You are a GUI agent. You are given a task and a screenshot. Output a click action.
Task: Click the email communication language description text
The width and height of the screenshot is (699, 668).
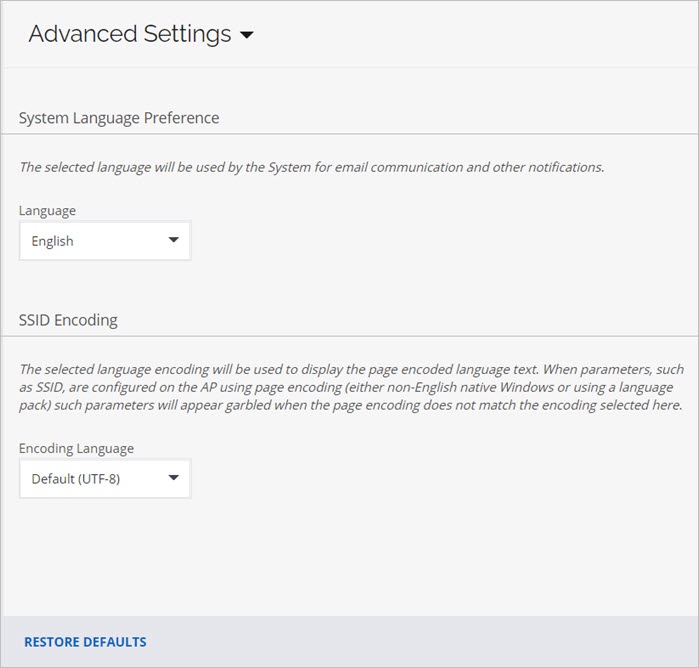(x=312, y=167)
